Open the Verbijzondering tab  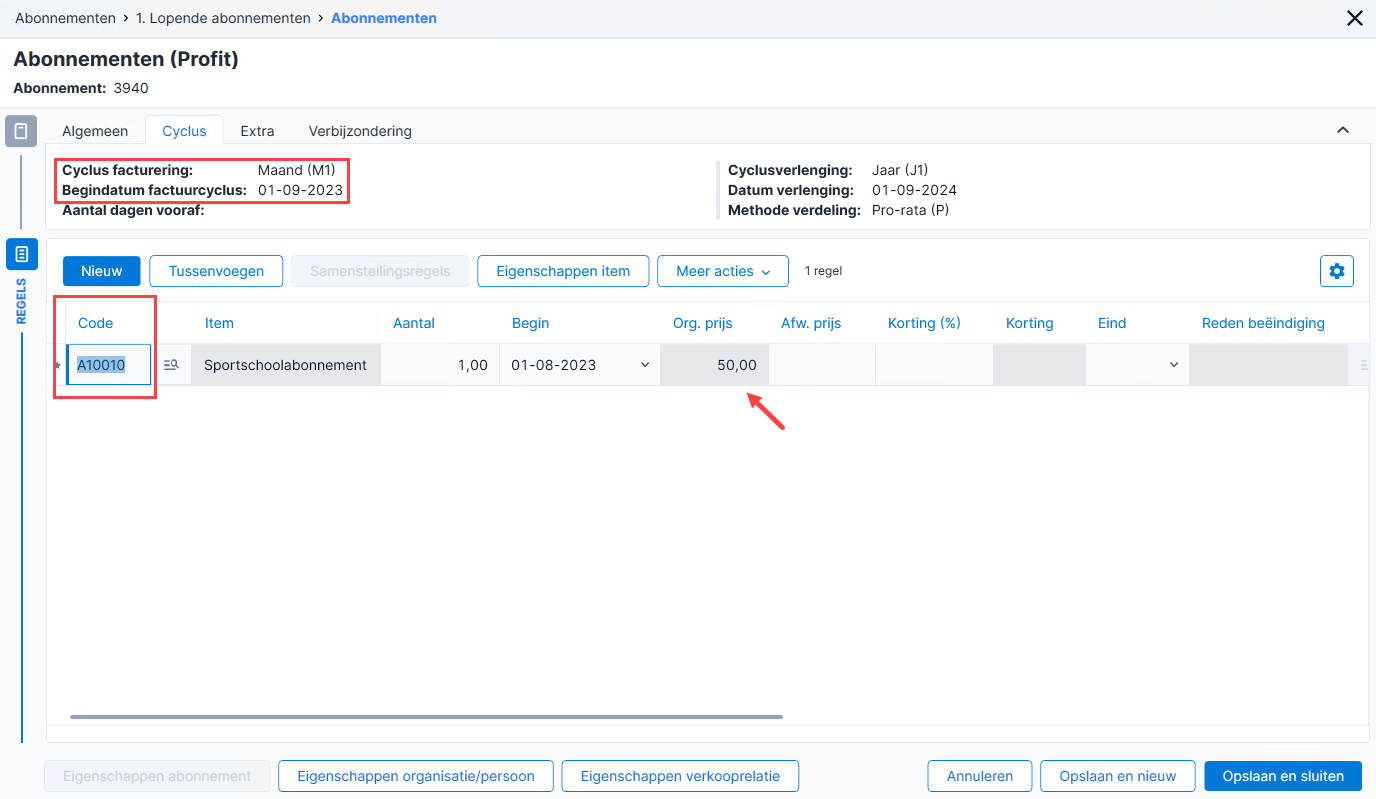point(360,131)
